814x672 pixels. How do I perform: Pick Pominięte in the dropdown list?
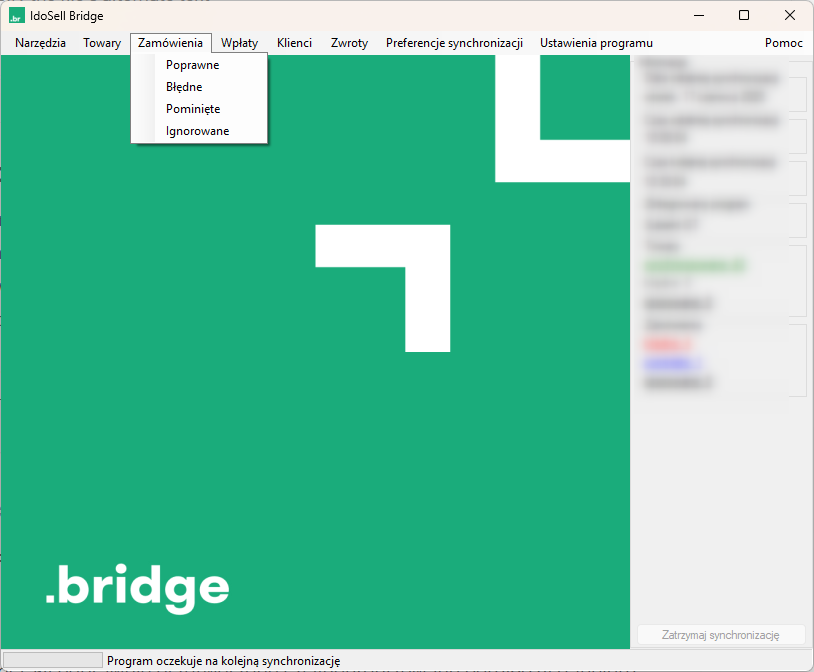click(x=199, y=109)
